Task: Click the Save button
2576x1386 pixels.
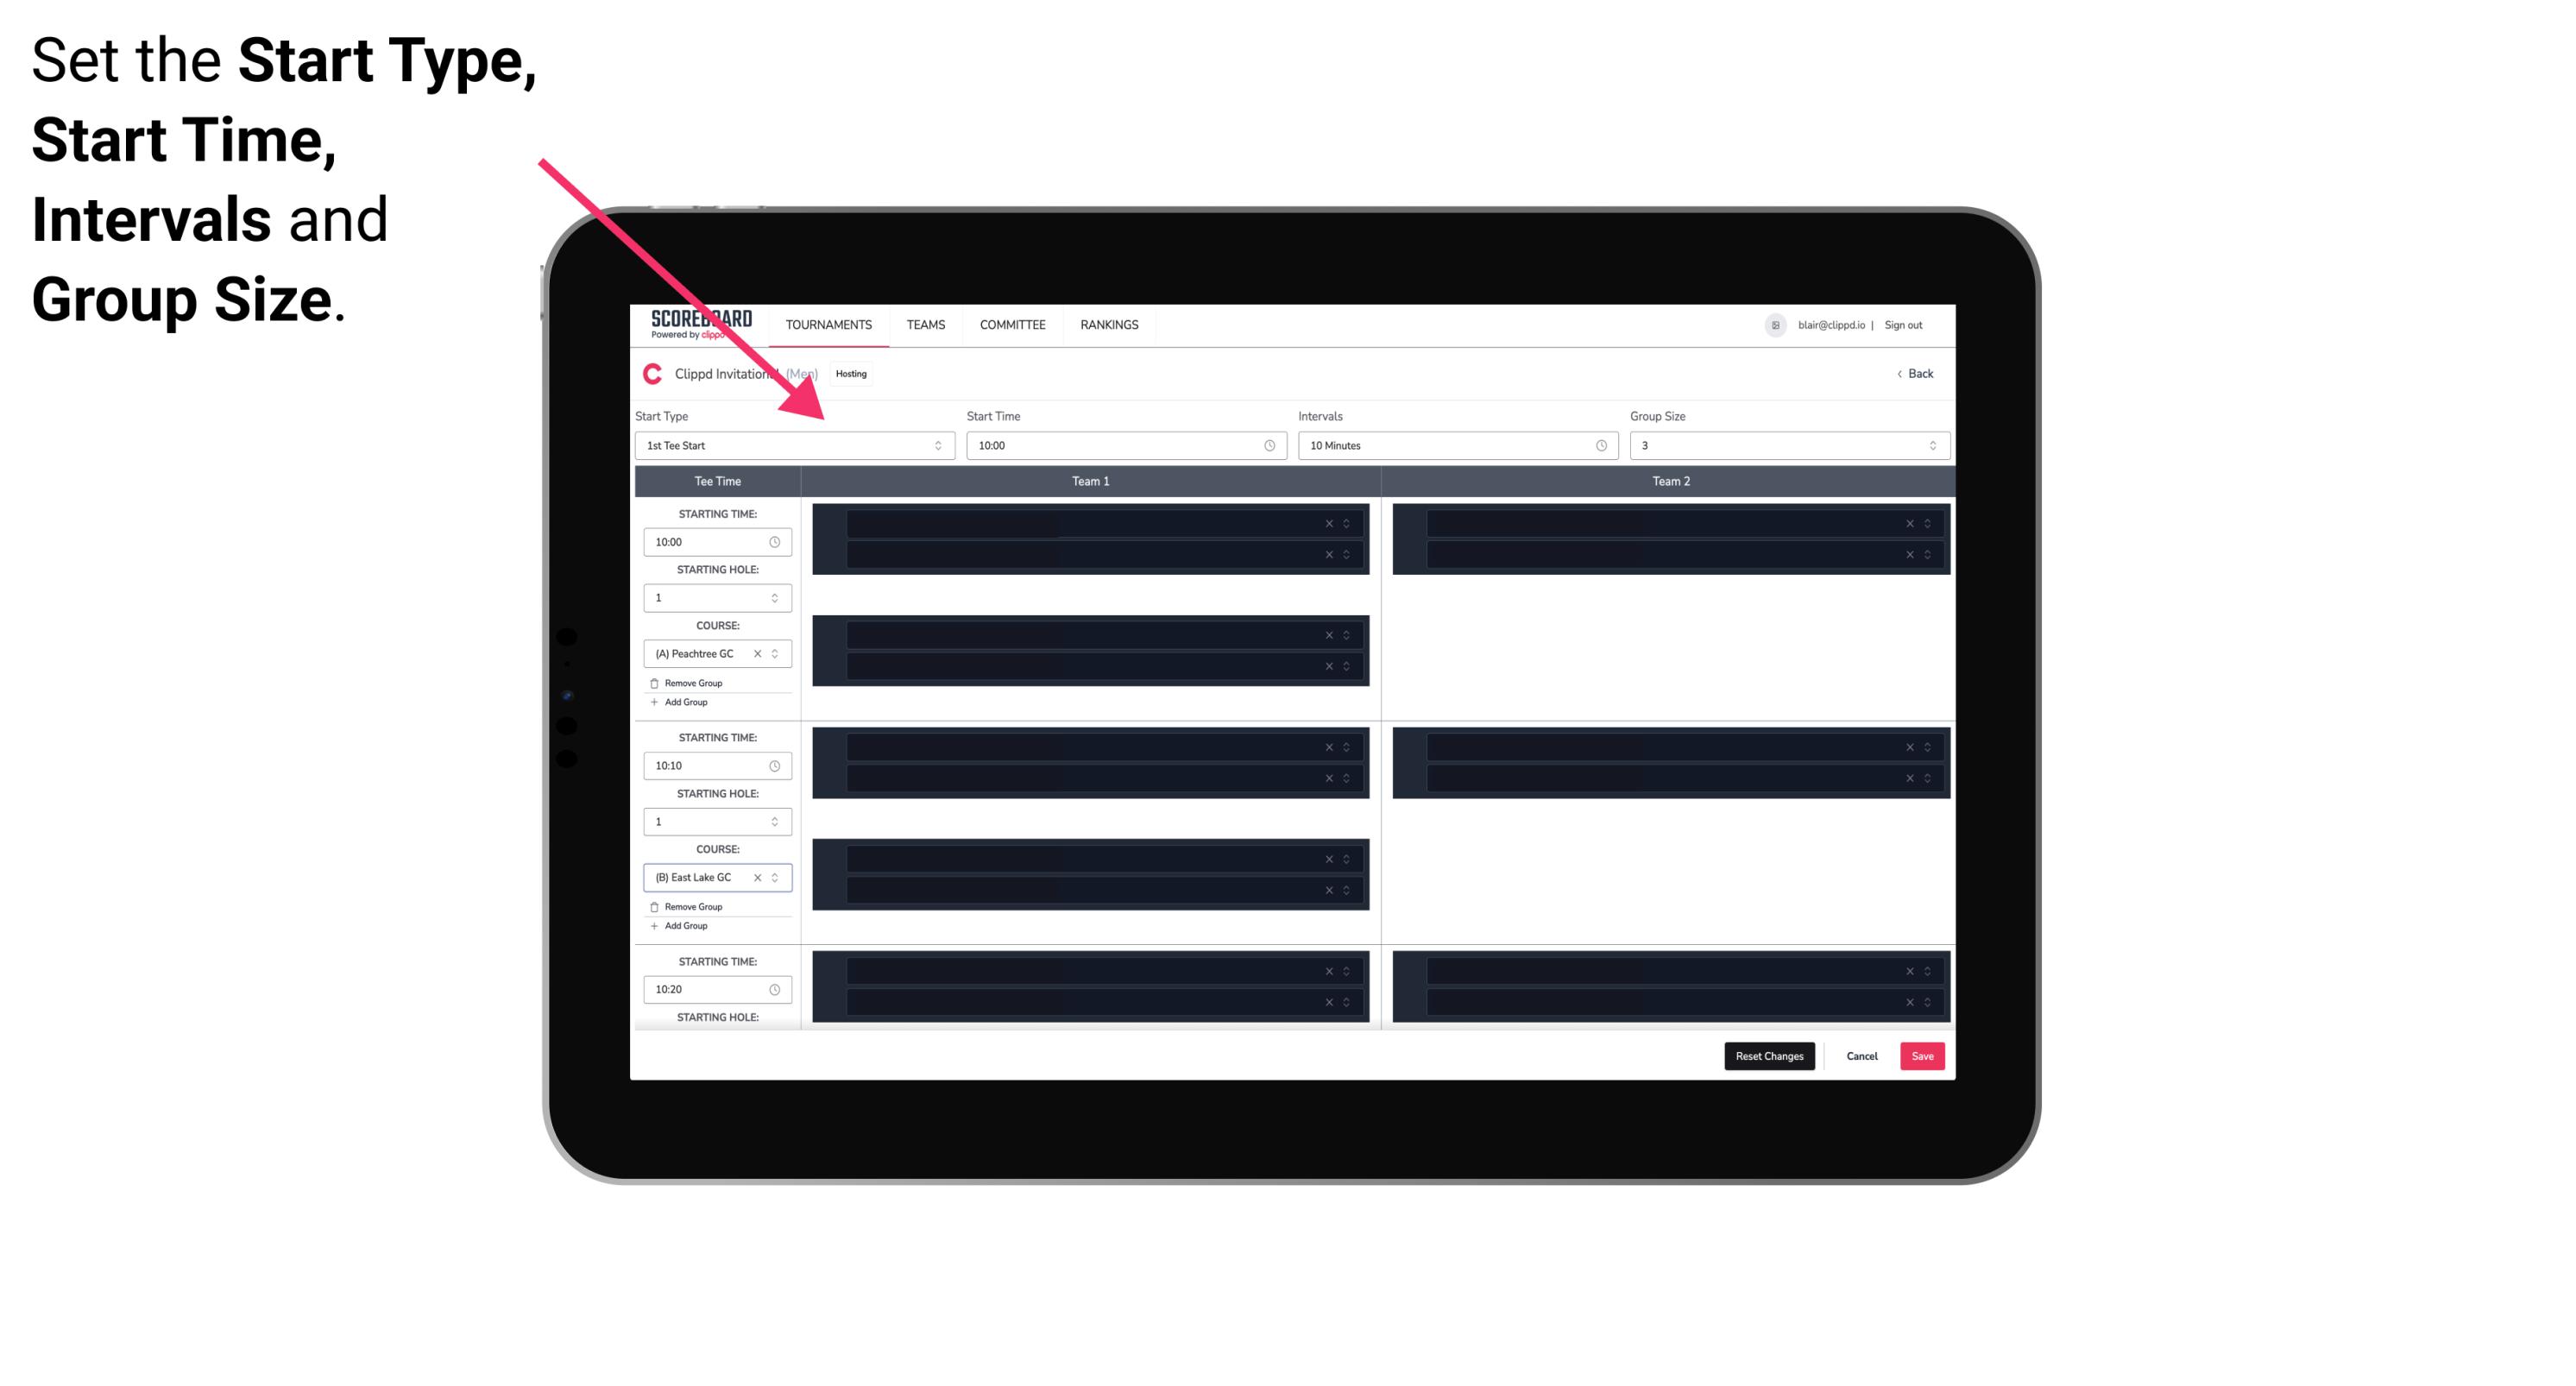Action: click(1923, 1055)
